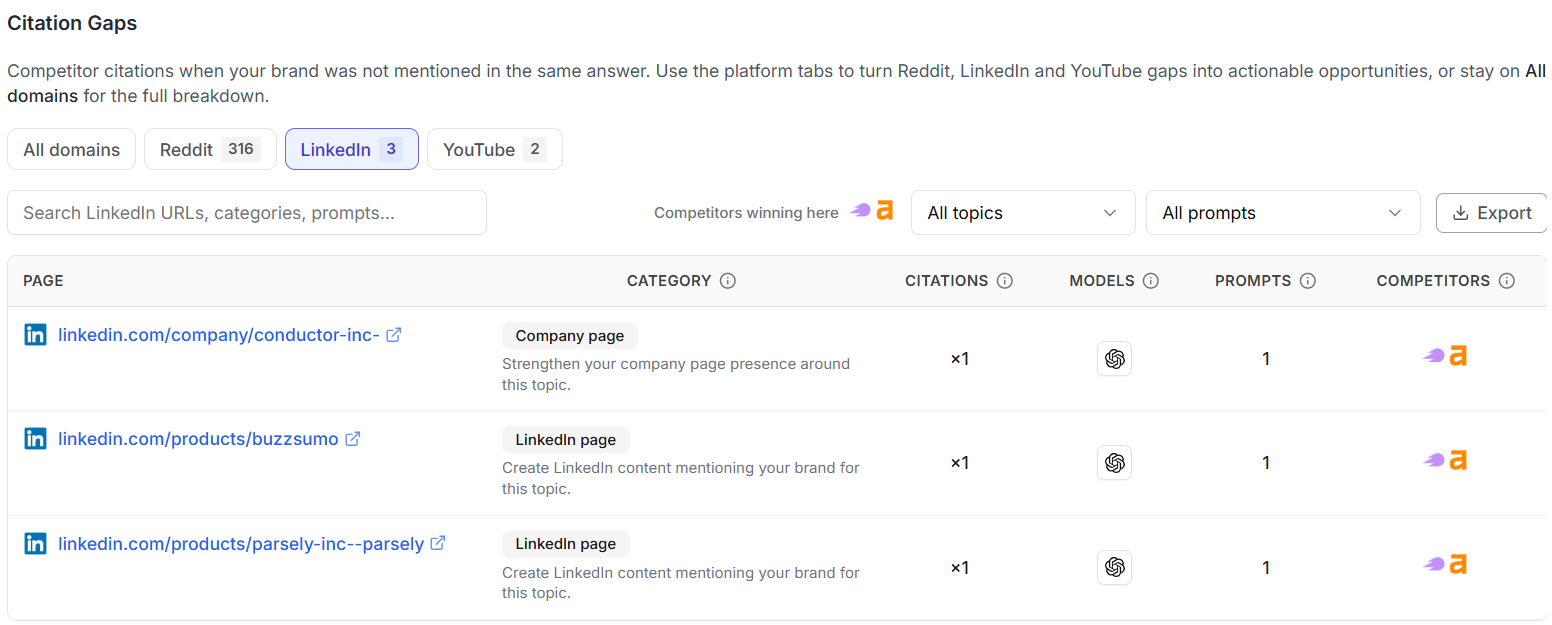Click external link icon next to conductor-inc-
Image resolution: width=1552 pixels, height=625 pixels.
coord(394,335)
